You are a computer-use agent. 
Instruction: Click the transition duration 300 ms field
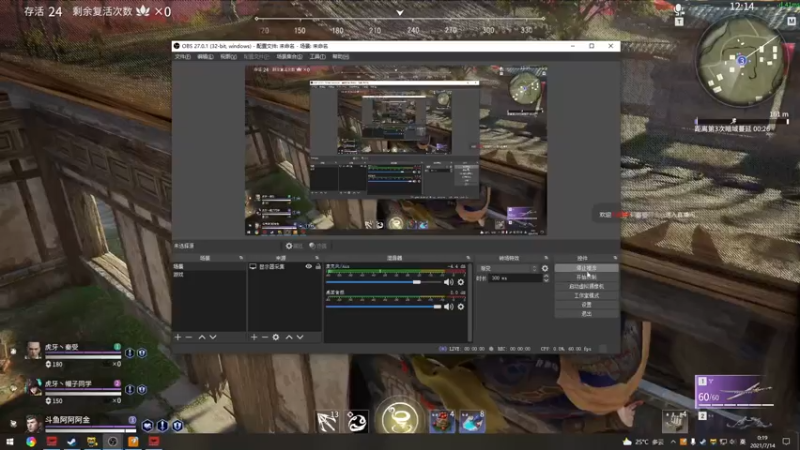pyautogui.click(x=515, y=278)
